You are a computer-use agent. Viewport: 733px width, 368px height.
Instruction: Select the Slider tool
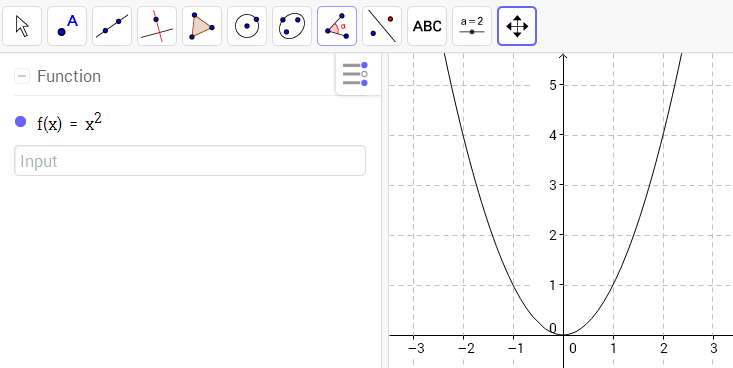point(472,26)
